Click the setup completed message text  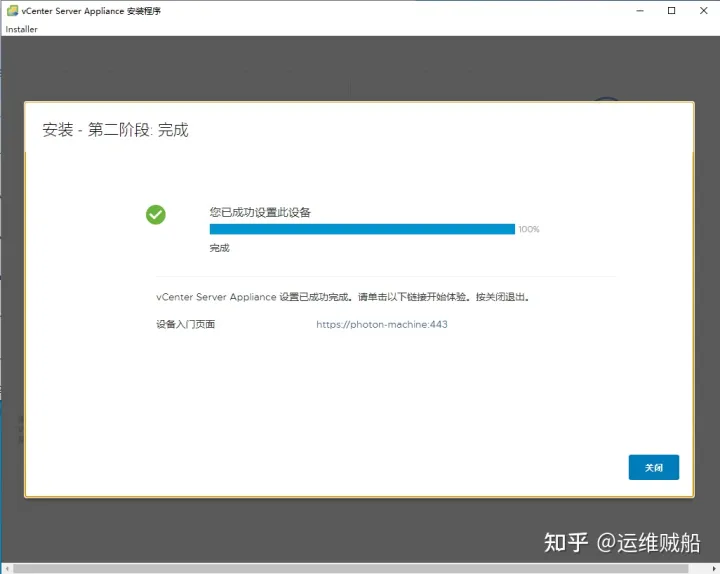tap(342, 297)
